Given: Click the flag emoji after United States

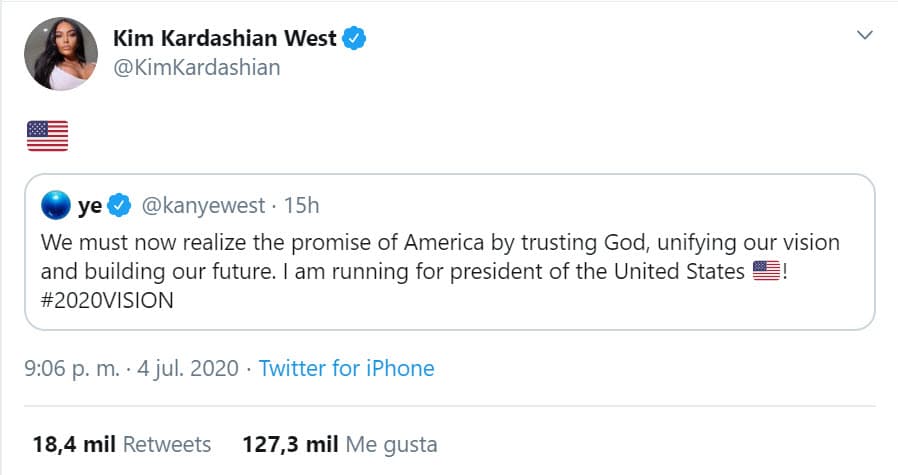Looking at the screenshot, I should tap(764, 271).
